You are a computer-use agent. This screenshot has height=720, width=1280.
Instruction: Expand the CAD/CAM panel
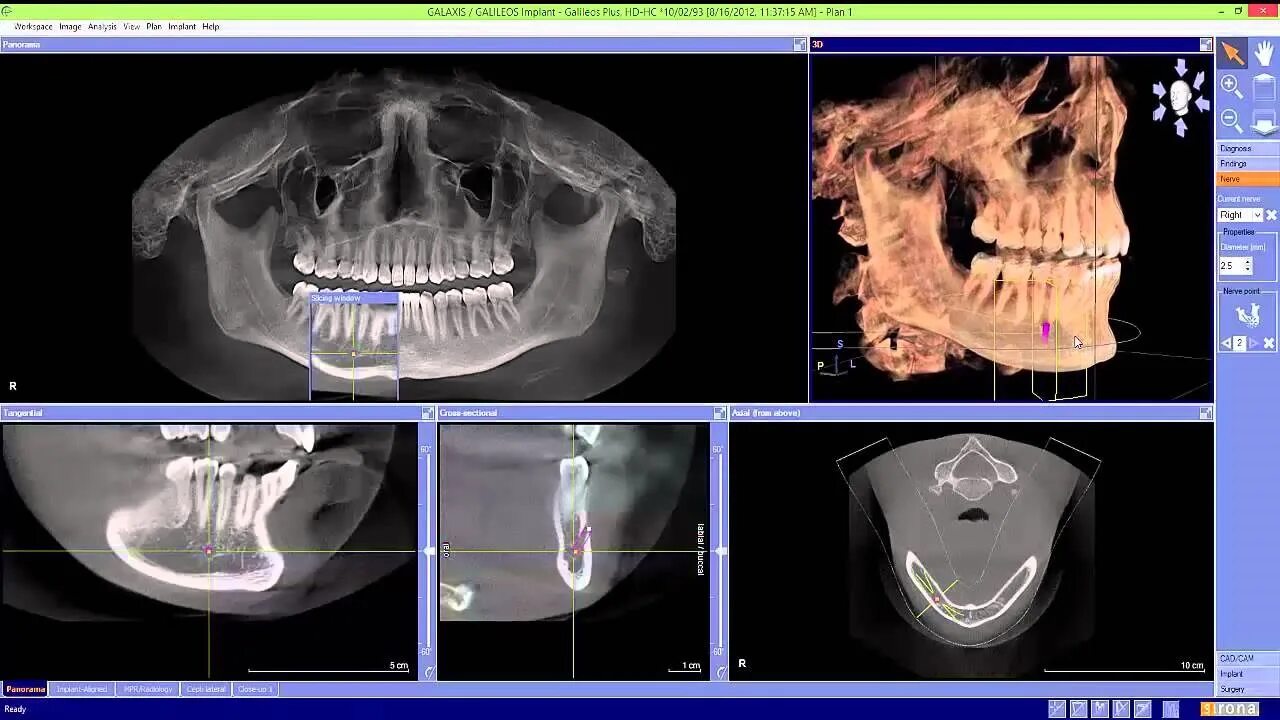coord(1247,658)
